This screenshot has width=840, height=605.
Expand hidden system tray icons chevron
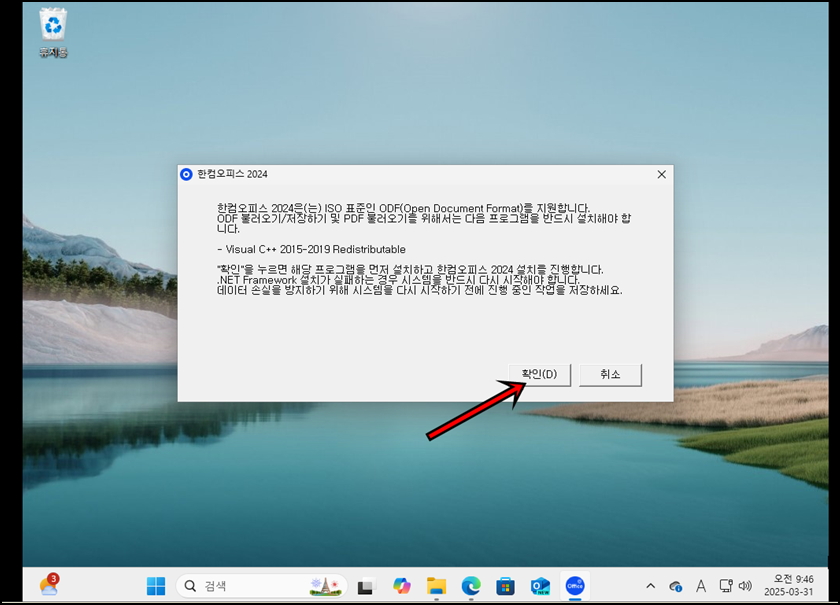click(650, 586)
